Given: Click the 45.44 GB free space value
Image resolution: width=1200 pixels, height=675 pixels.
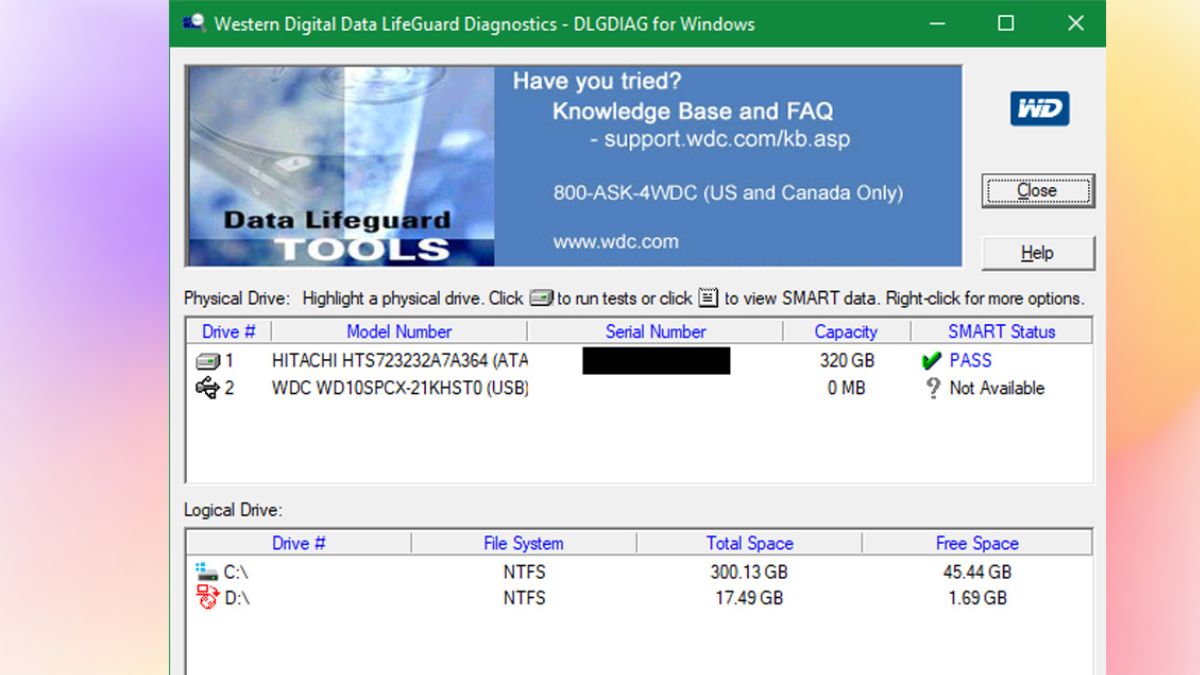Looking at the screenshot, I should click(977, 572).
